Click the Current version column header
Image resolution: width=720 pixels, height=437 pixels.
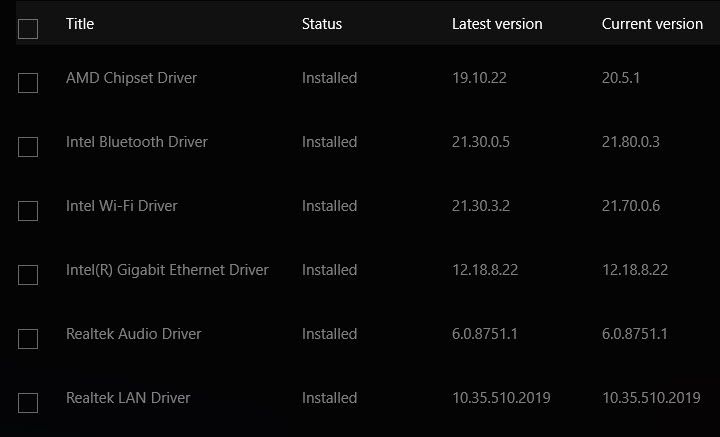tap(652, 24)
